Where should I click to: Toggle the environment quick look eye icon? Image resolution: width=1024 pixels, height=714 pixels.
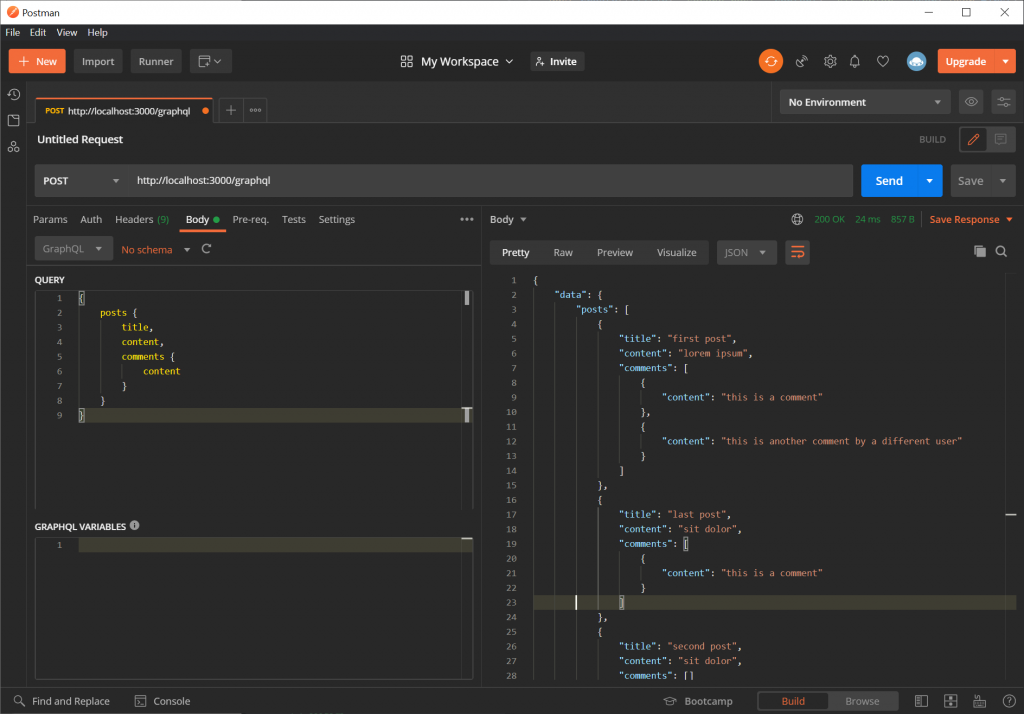pos(970,101)
